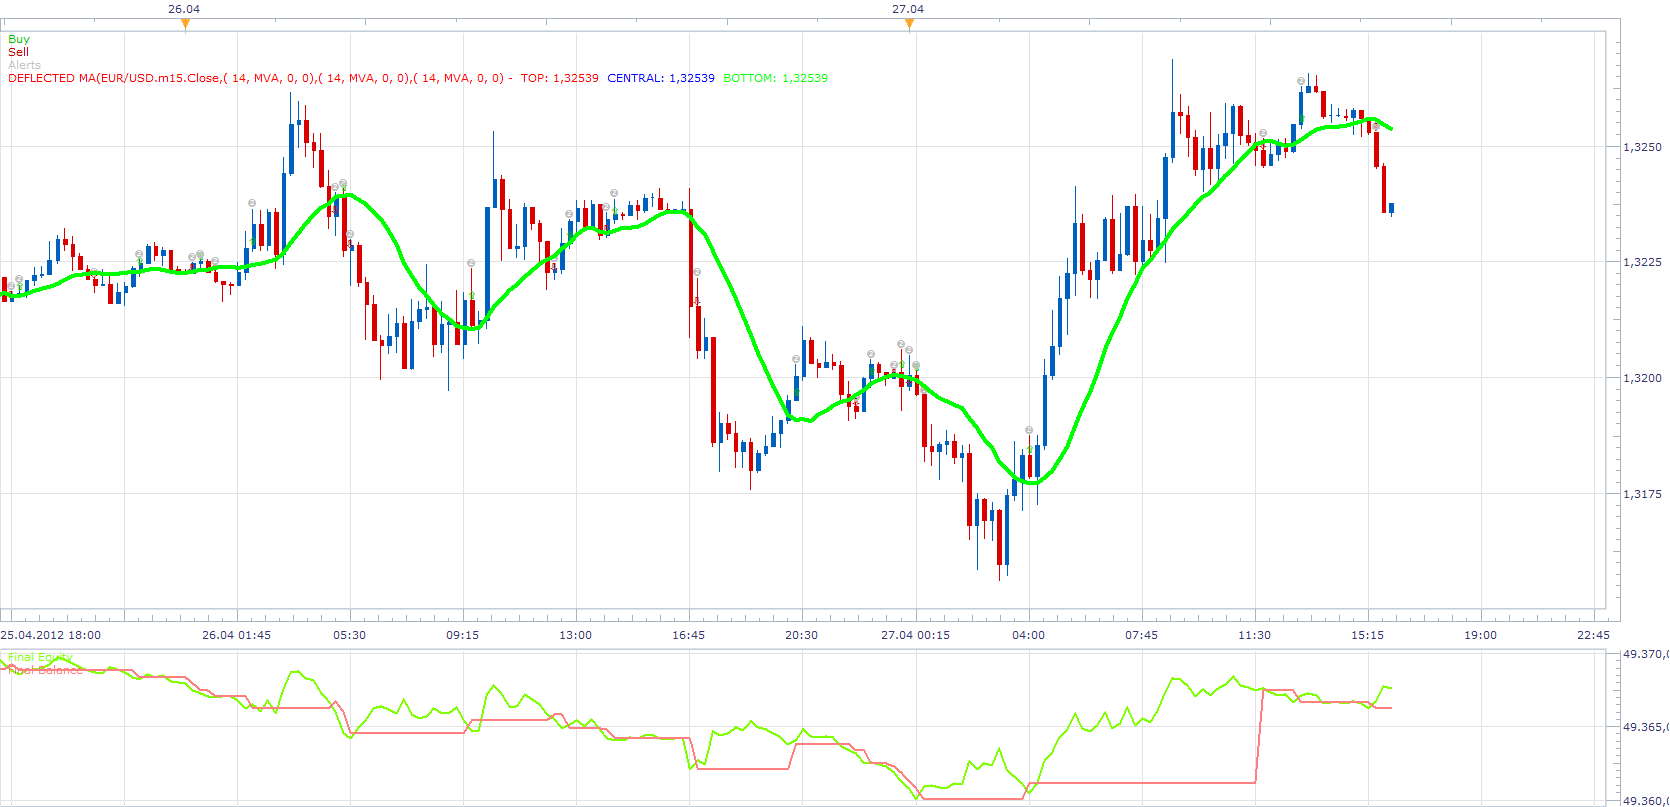This screenshot has width=1670, height=807.
Task: Select the red Sell legend label
Action: pos(18,52)
